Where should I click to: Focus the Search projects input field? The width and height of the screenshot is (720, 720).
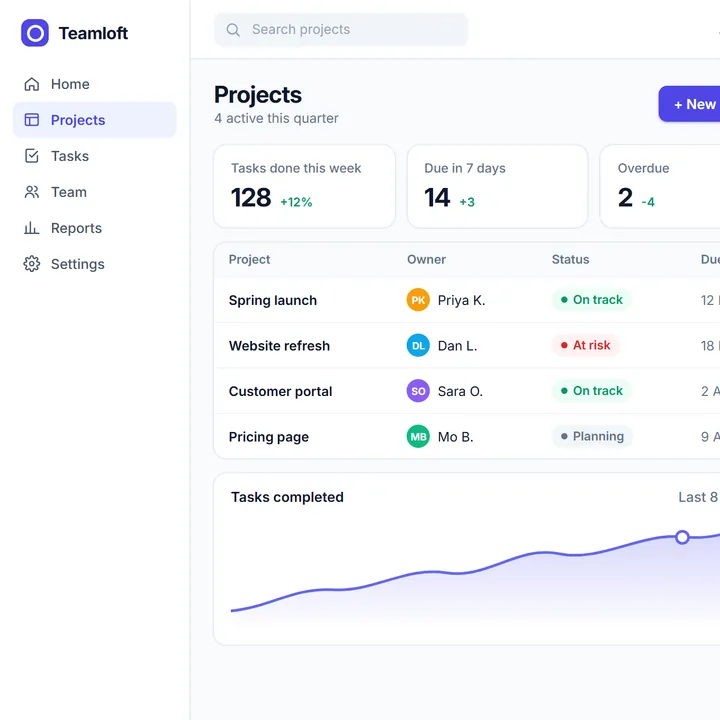point(341,30)
